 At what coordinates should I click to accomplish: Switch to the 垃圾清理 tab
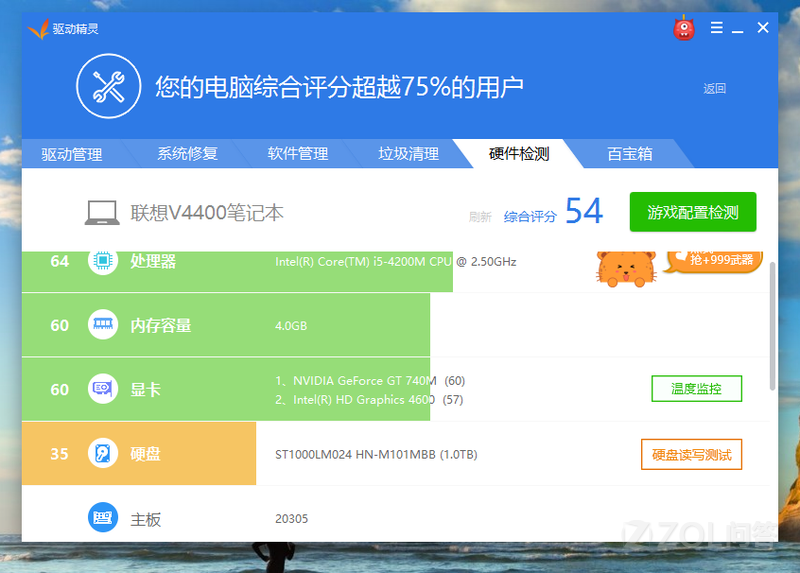[x=409, y=154]
